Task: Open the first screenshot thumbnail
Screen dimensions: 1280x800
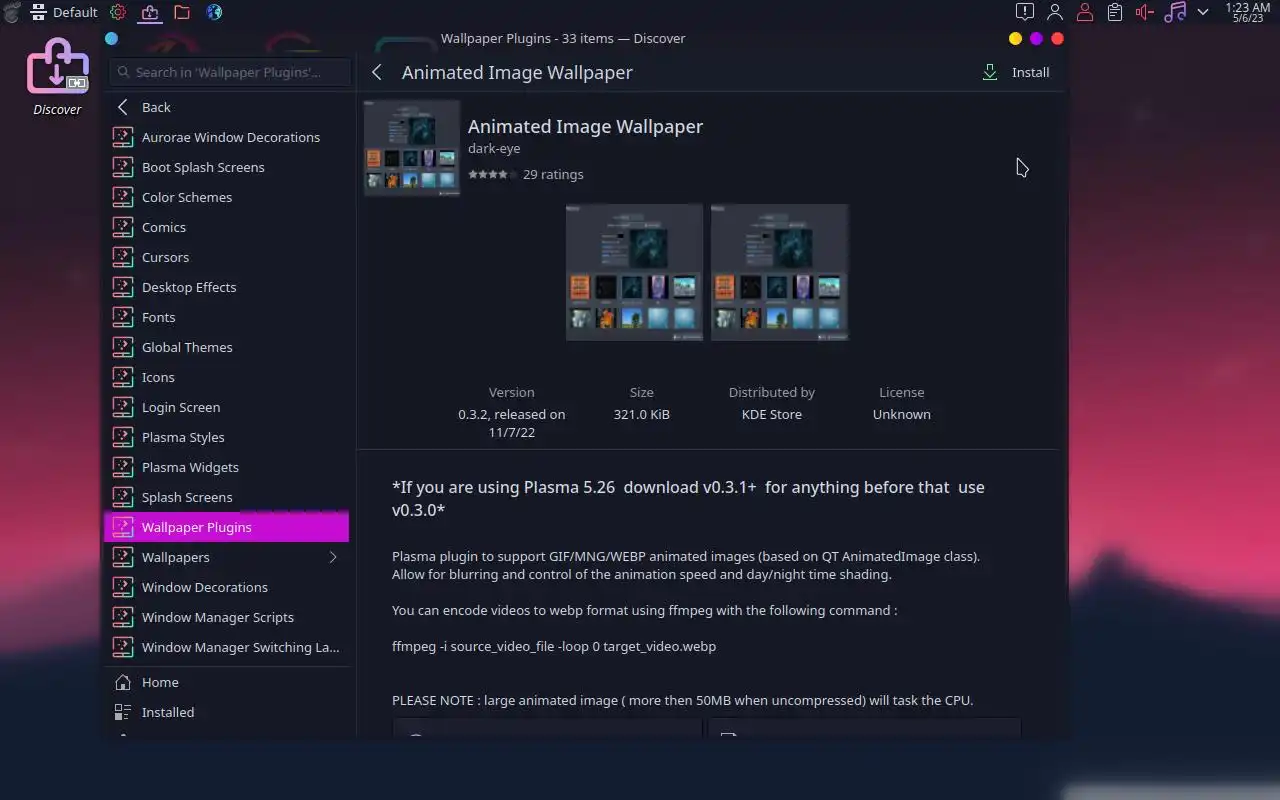Action: pyautogui.click(x=634, y=272)
